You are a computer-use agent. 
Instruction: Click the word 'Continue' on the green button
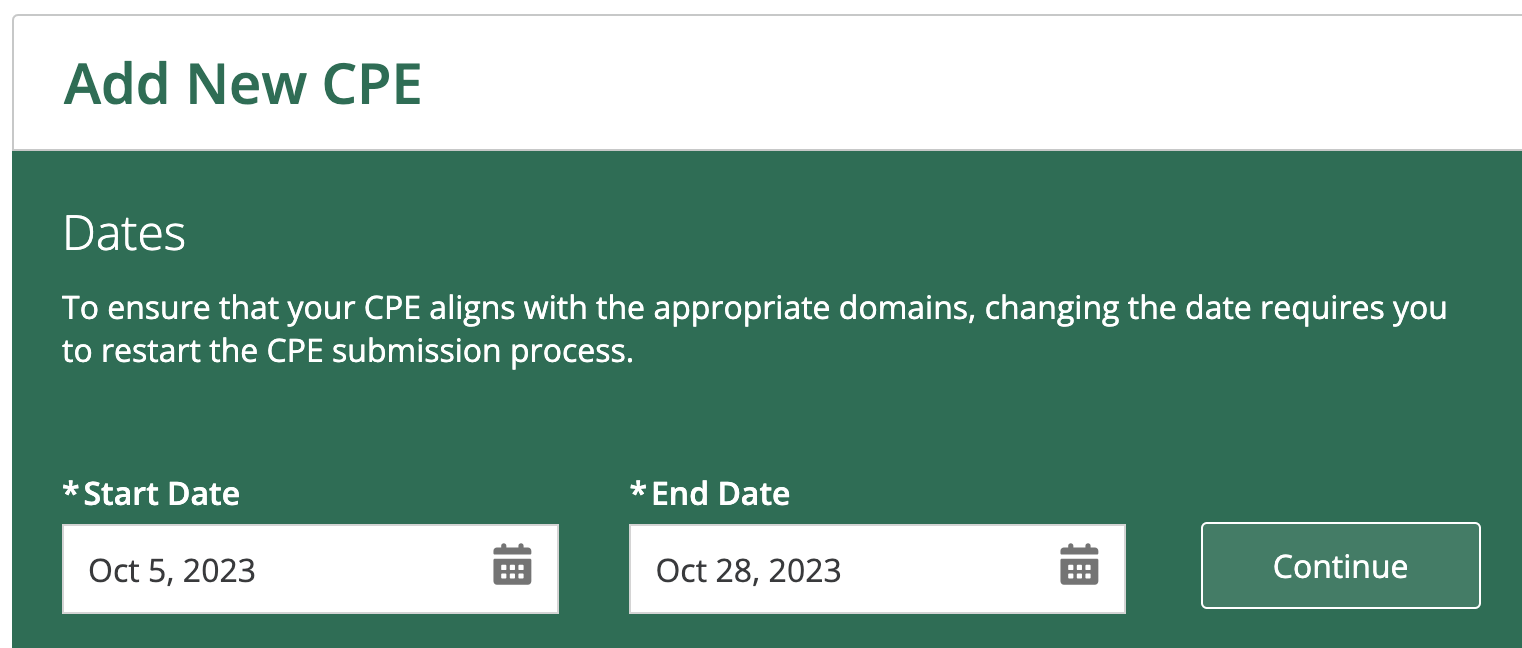1340,567
